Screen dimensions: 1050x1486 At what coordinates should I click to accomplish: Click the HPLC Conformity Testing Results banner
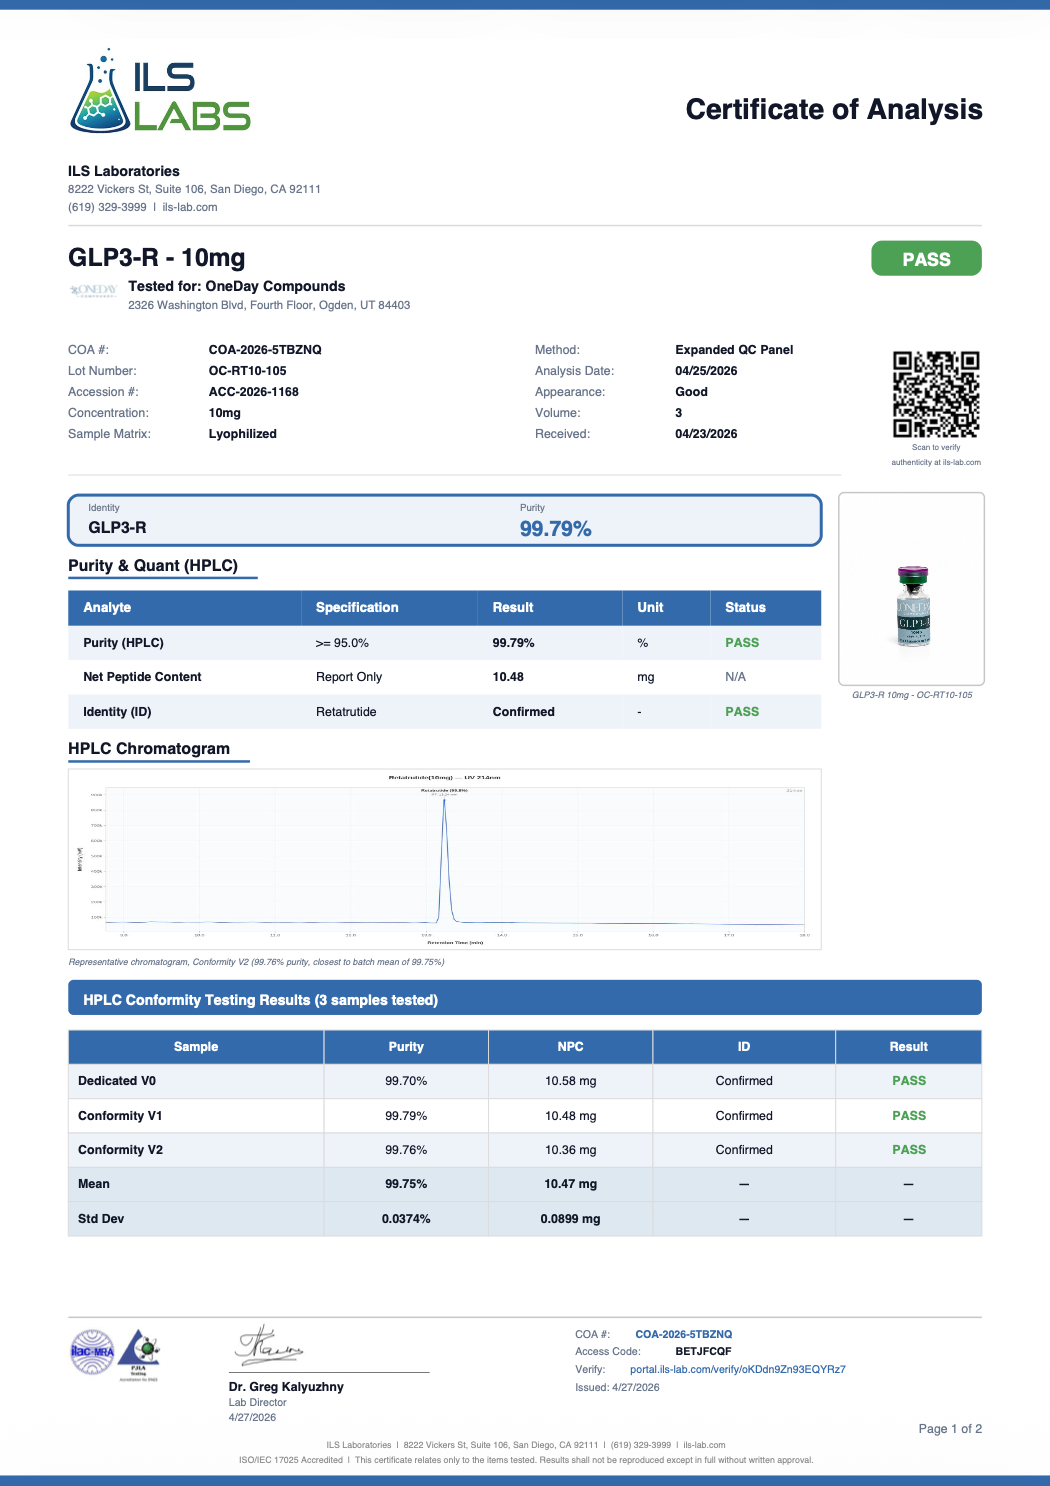525,999
